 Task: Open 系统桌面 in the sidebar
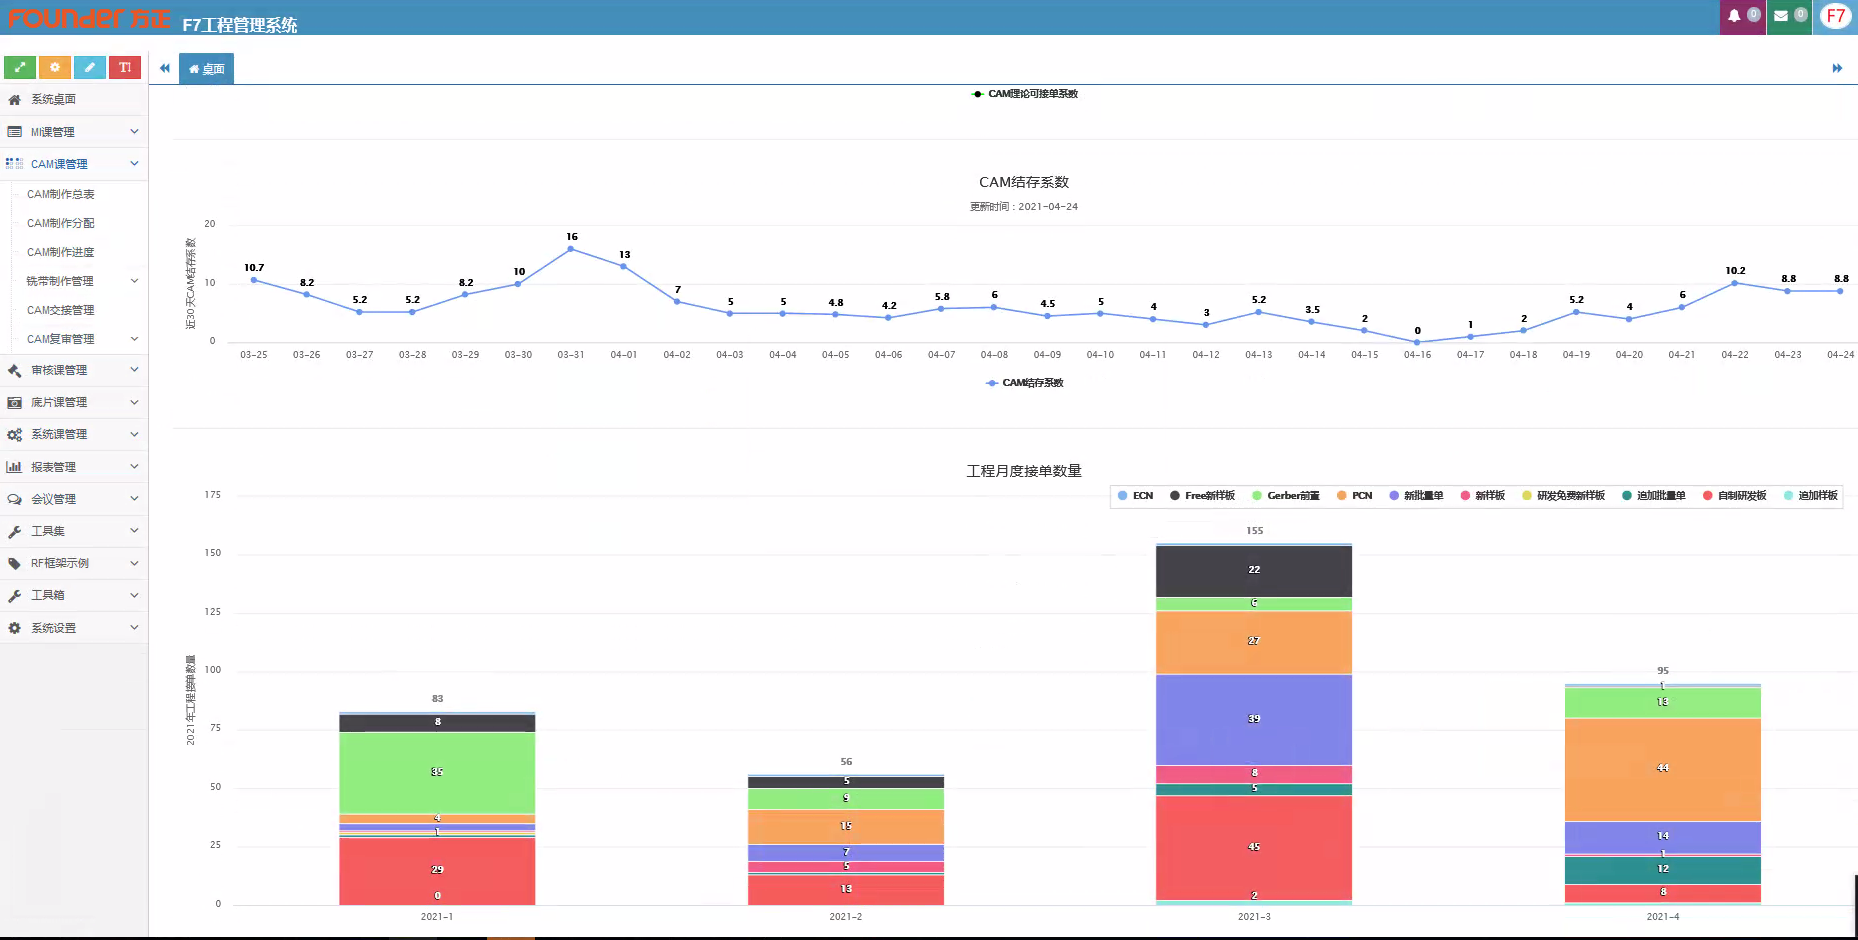pyautogui.click(x=54, y=99)
